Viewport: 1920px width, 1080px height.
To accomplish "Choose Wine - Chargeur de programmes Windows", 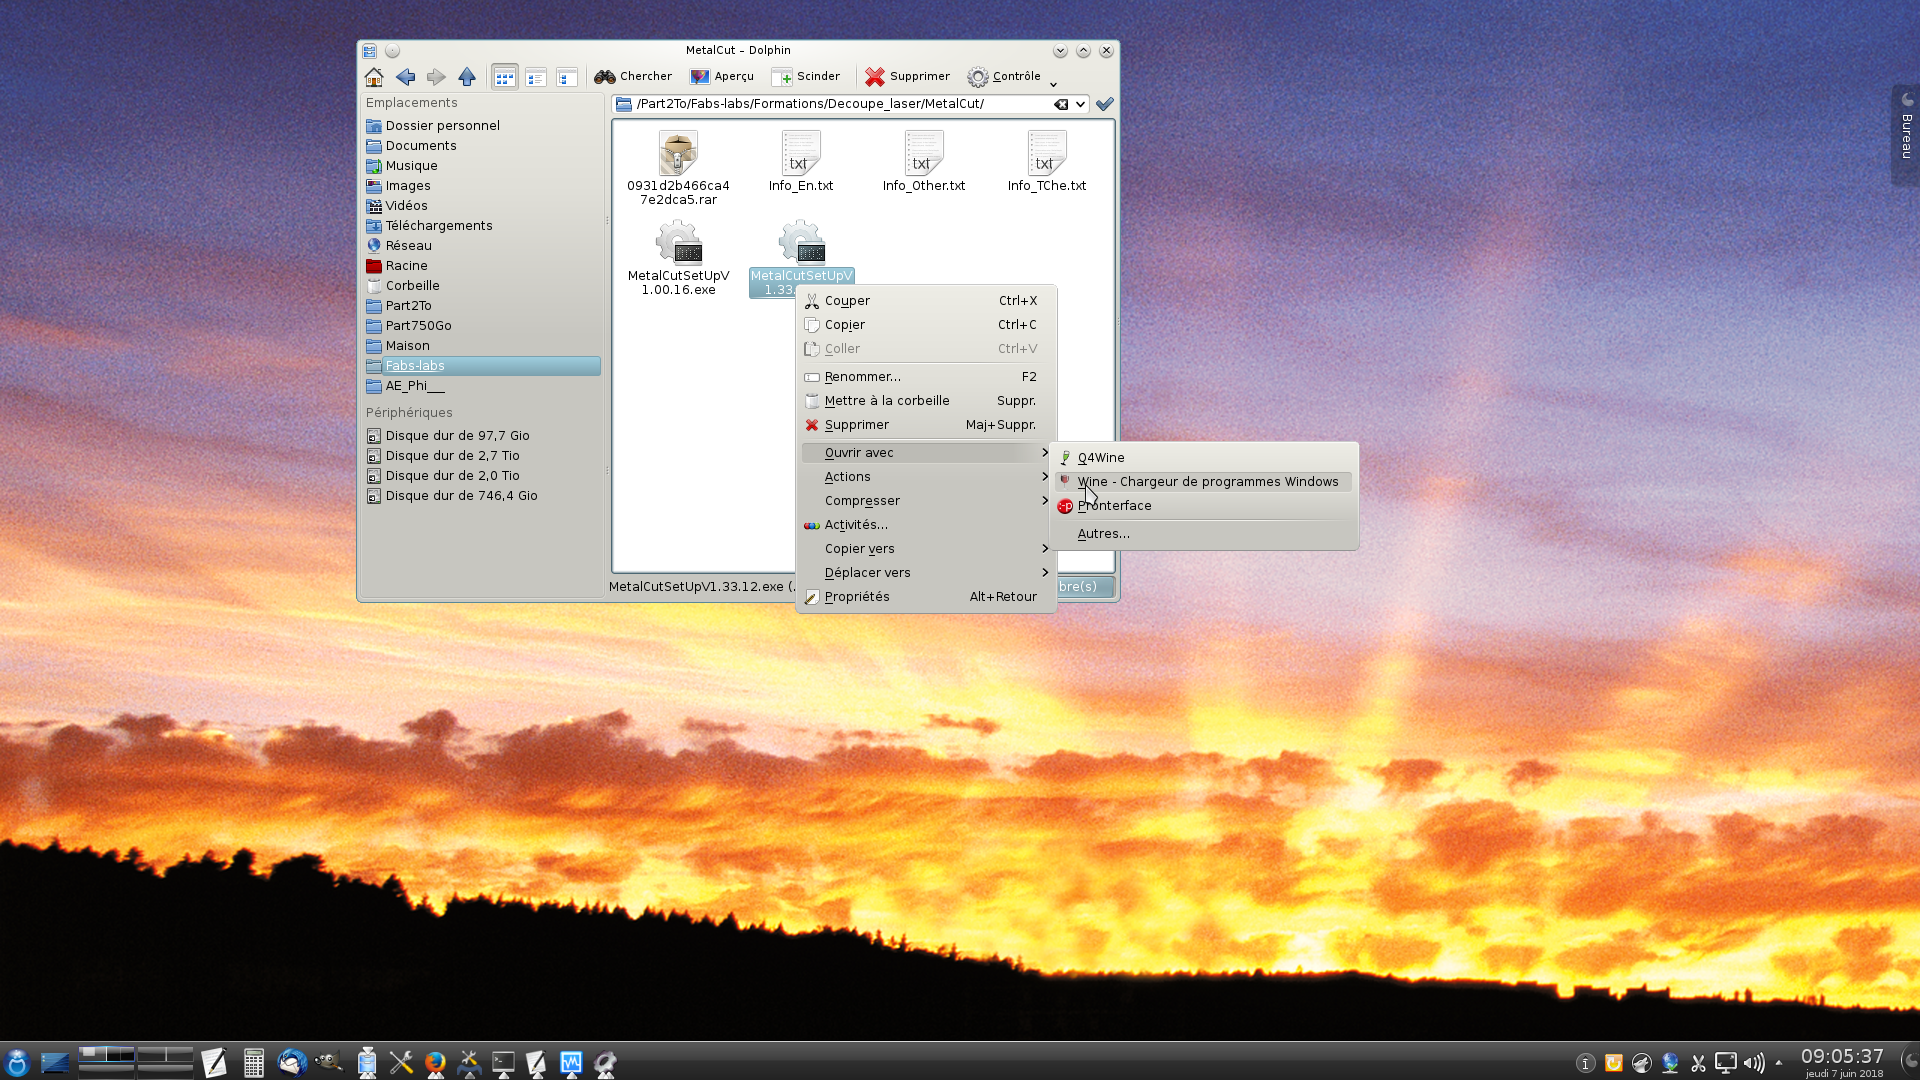I will [1207, 482].
